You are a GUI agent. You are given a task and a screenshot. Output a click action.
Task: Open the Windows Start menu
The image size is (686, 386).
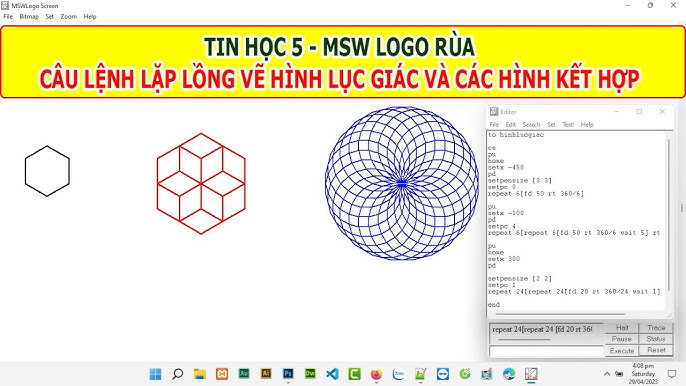155,374
